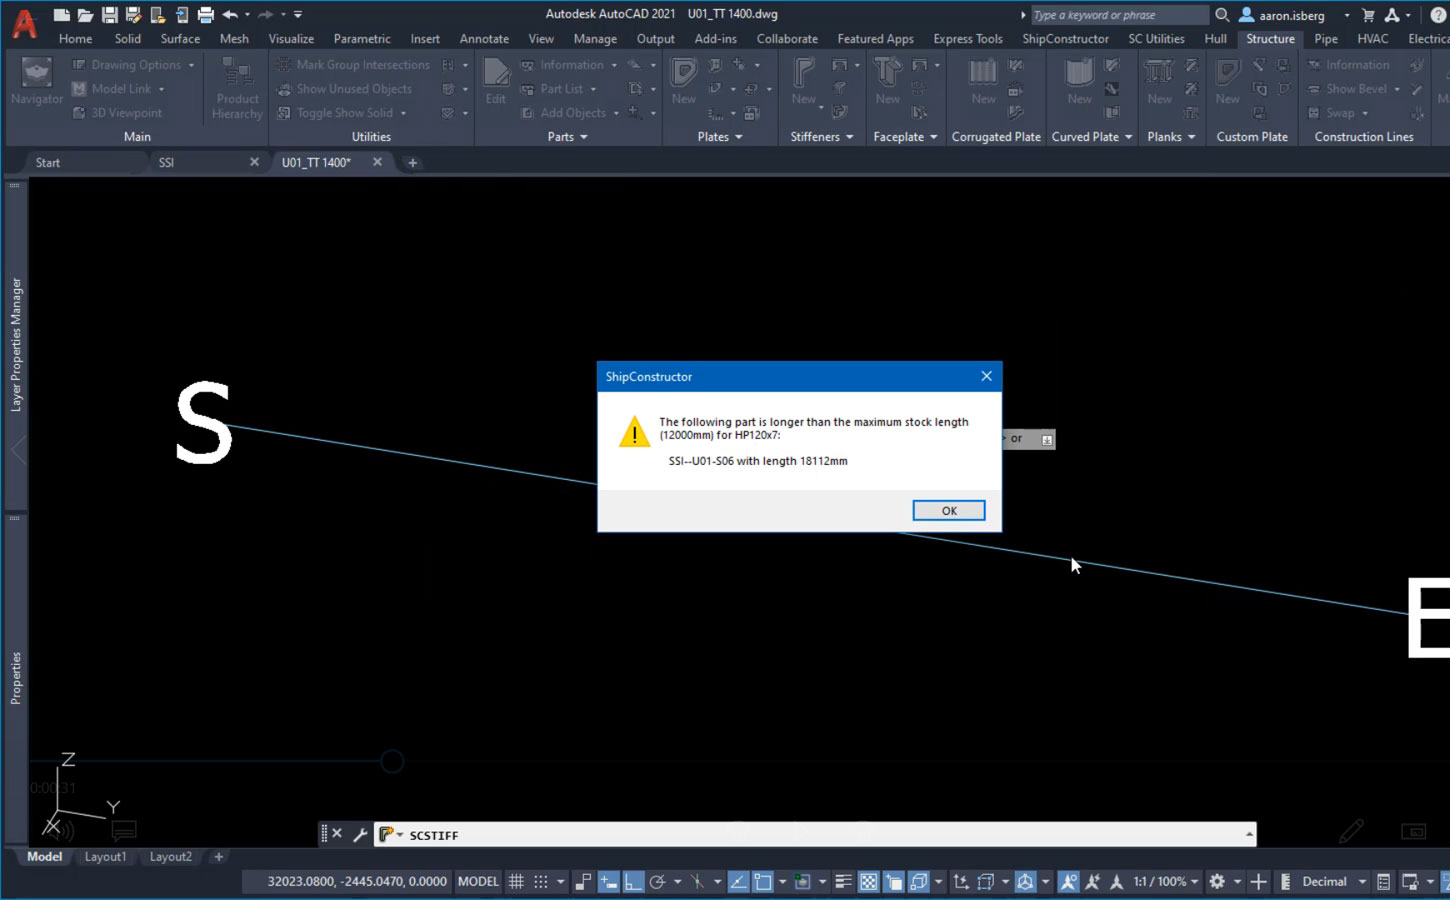The image size is (1450, 900).
Task: Toggle the grid display in status bar
Action: click(x=516, y=881)
